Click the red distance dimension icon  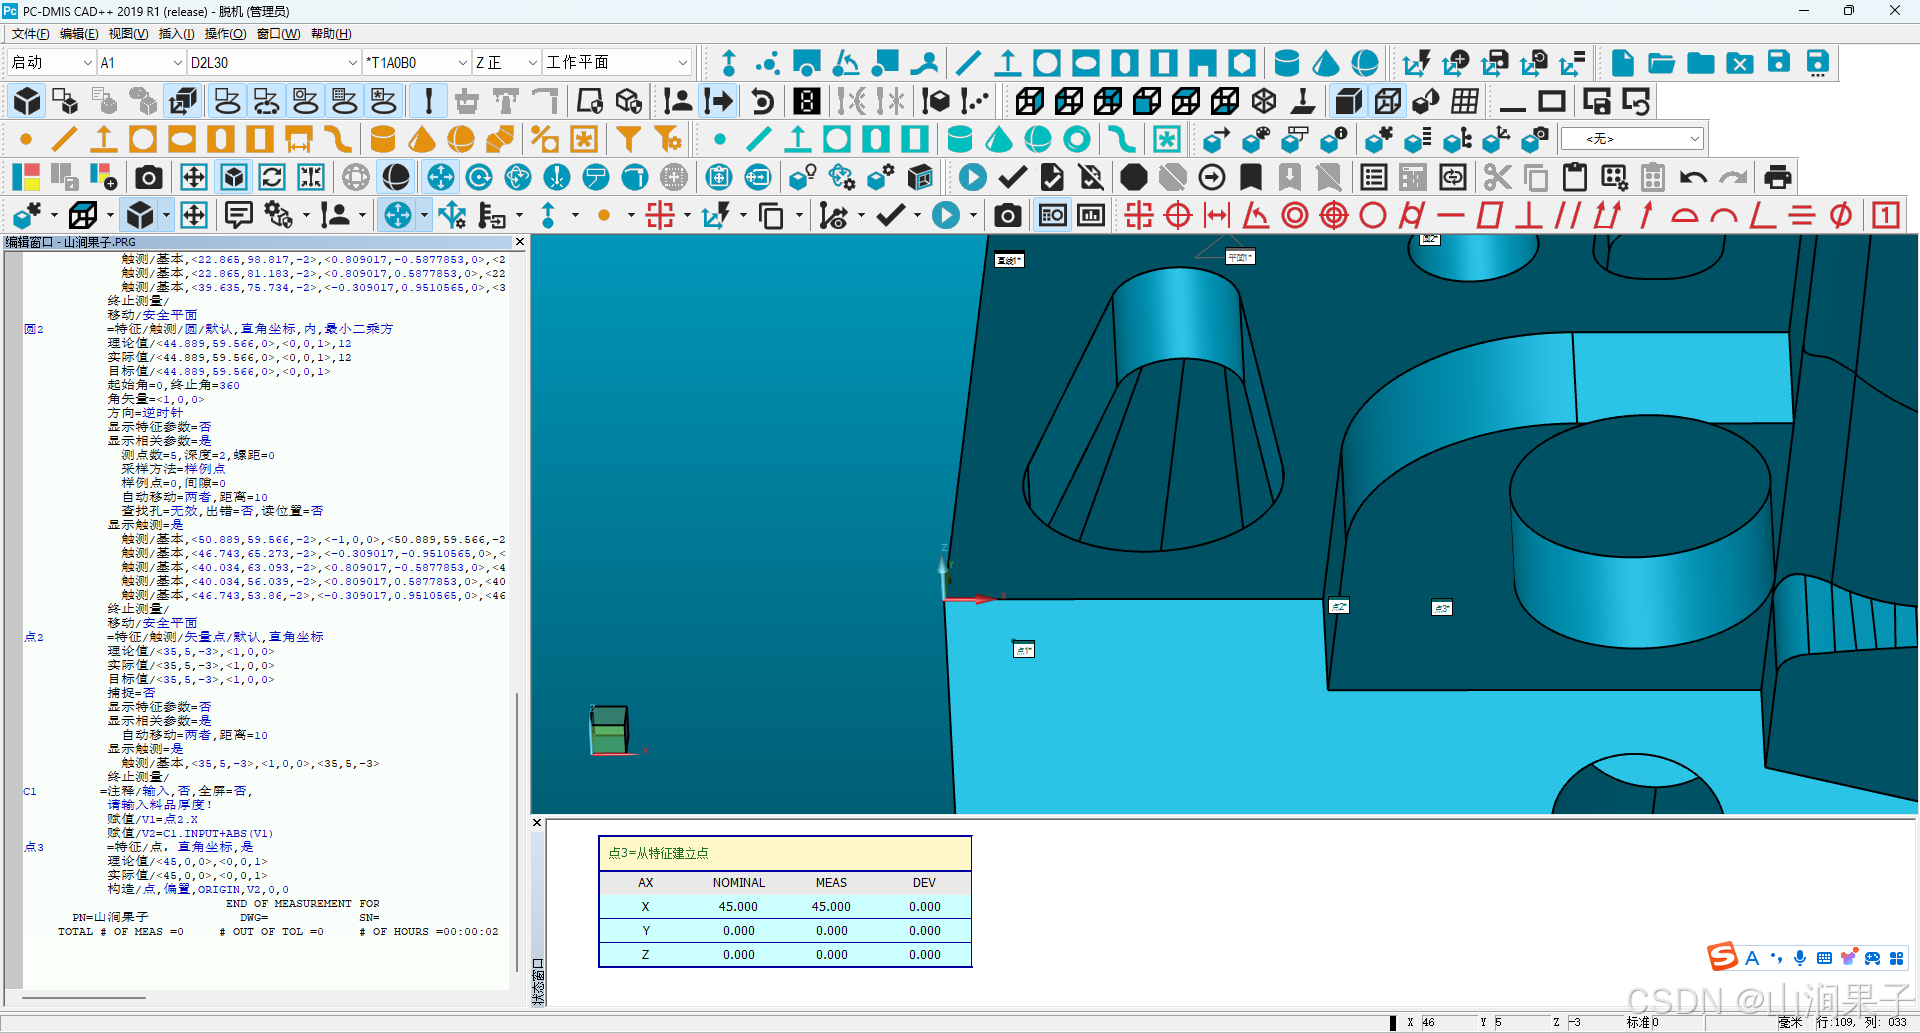point(1217,215)
